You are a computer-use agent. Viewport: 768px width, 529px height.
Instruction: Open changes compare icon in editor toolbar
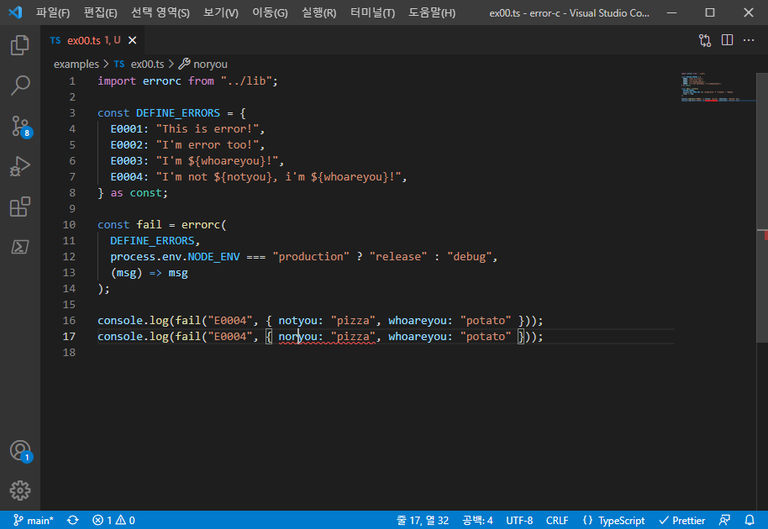[x=705, y=40]
